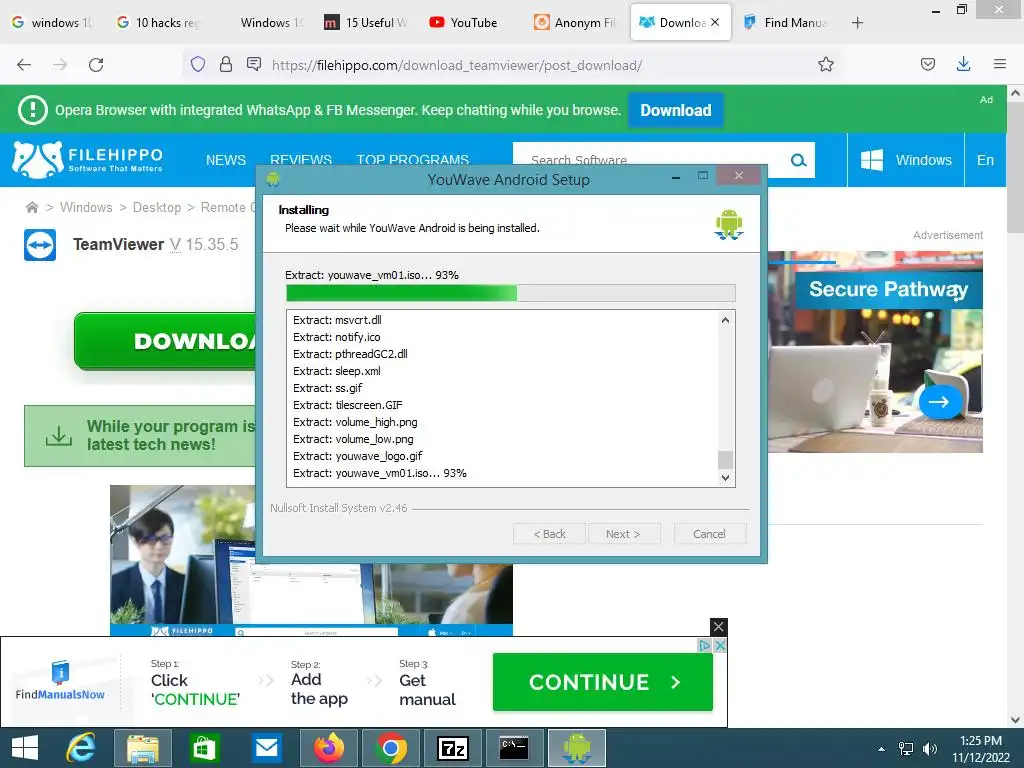Click the green CONTINUE ad button
The image size is (1024, 768).
point(603,682)
